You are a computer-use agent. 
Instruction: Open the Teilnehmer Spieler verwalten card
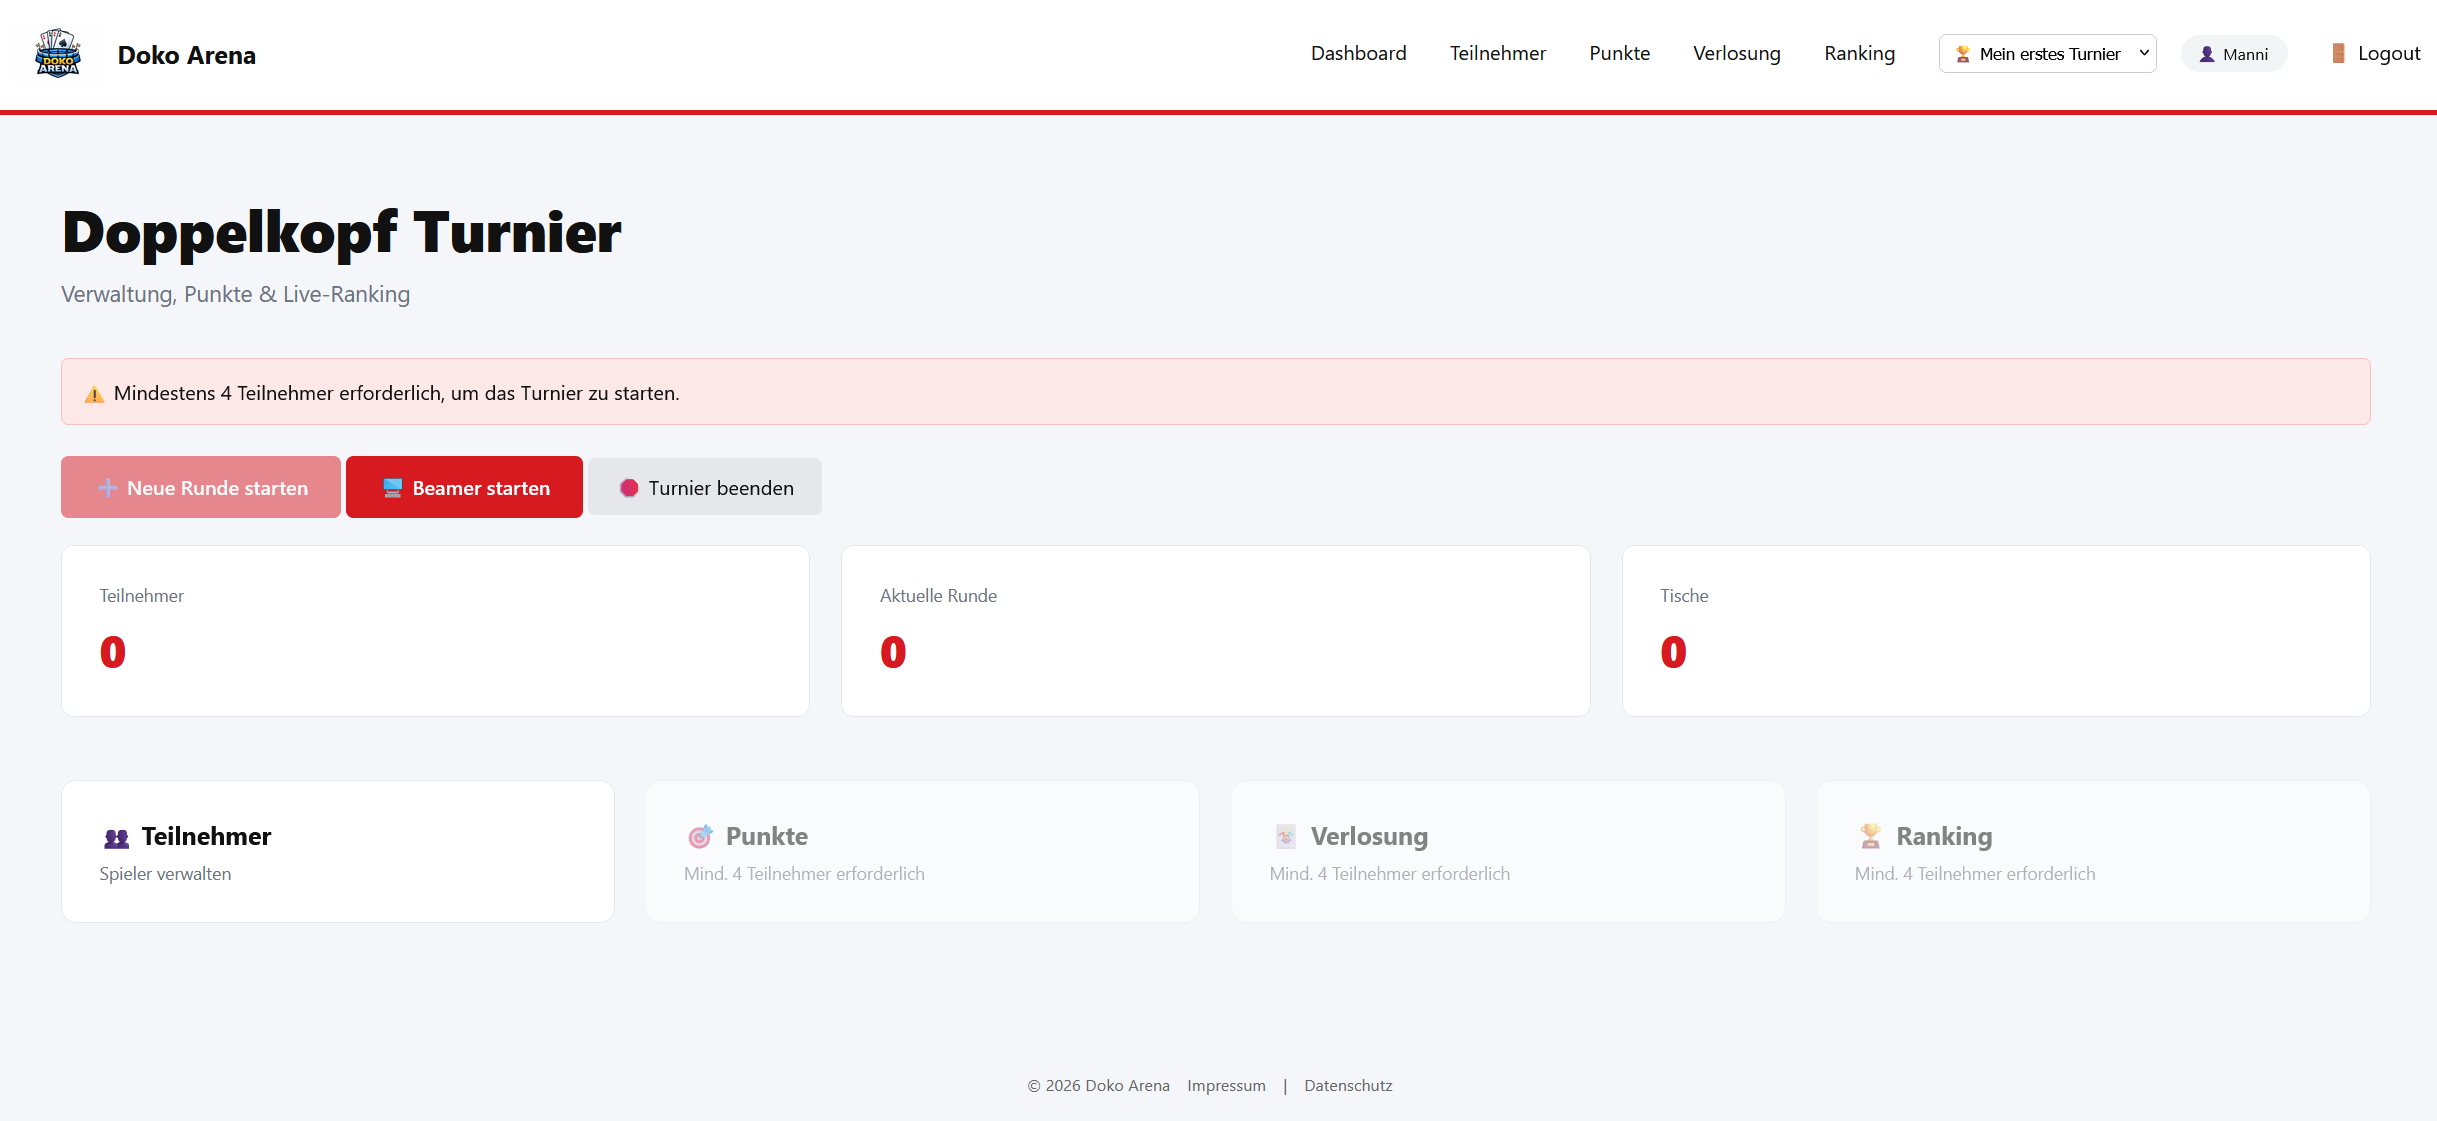coord(337,852)
